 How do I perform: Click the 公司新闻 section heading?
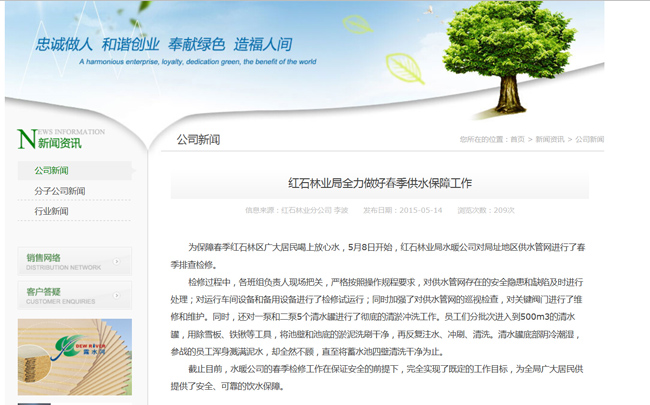pyautogui.click(x=198, y=140)
